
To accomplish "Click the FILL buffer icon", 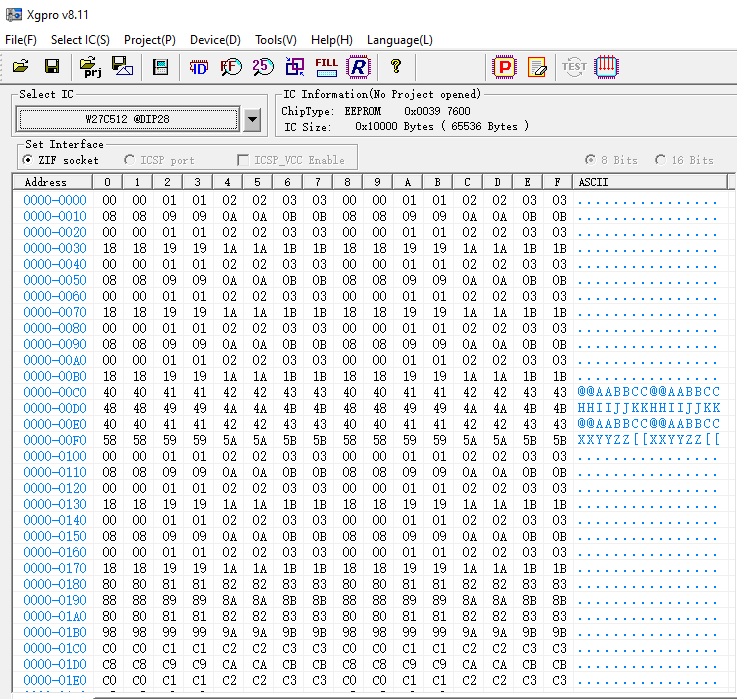I will (326, 67).
